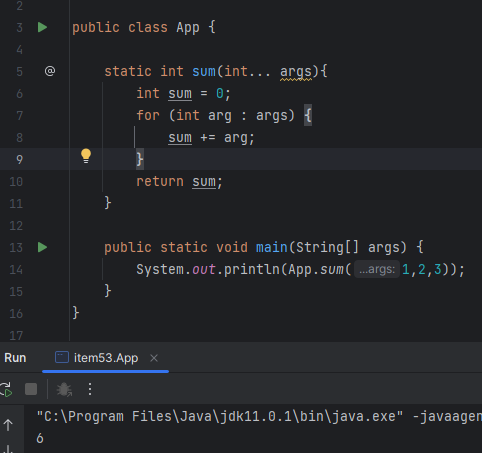
Task: Click the closing brace on line 9
Action: coord(140,159)
